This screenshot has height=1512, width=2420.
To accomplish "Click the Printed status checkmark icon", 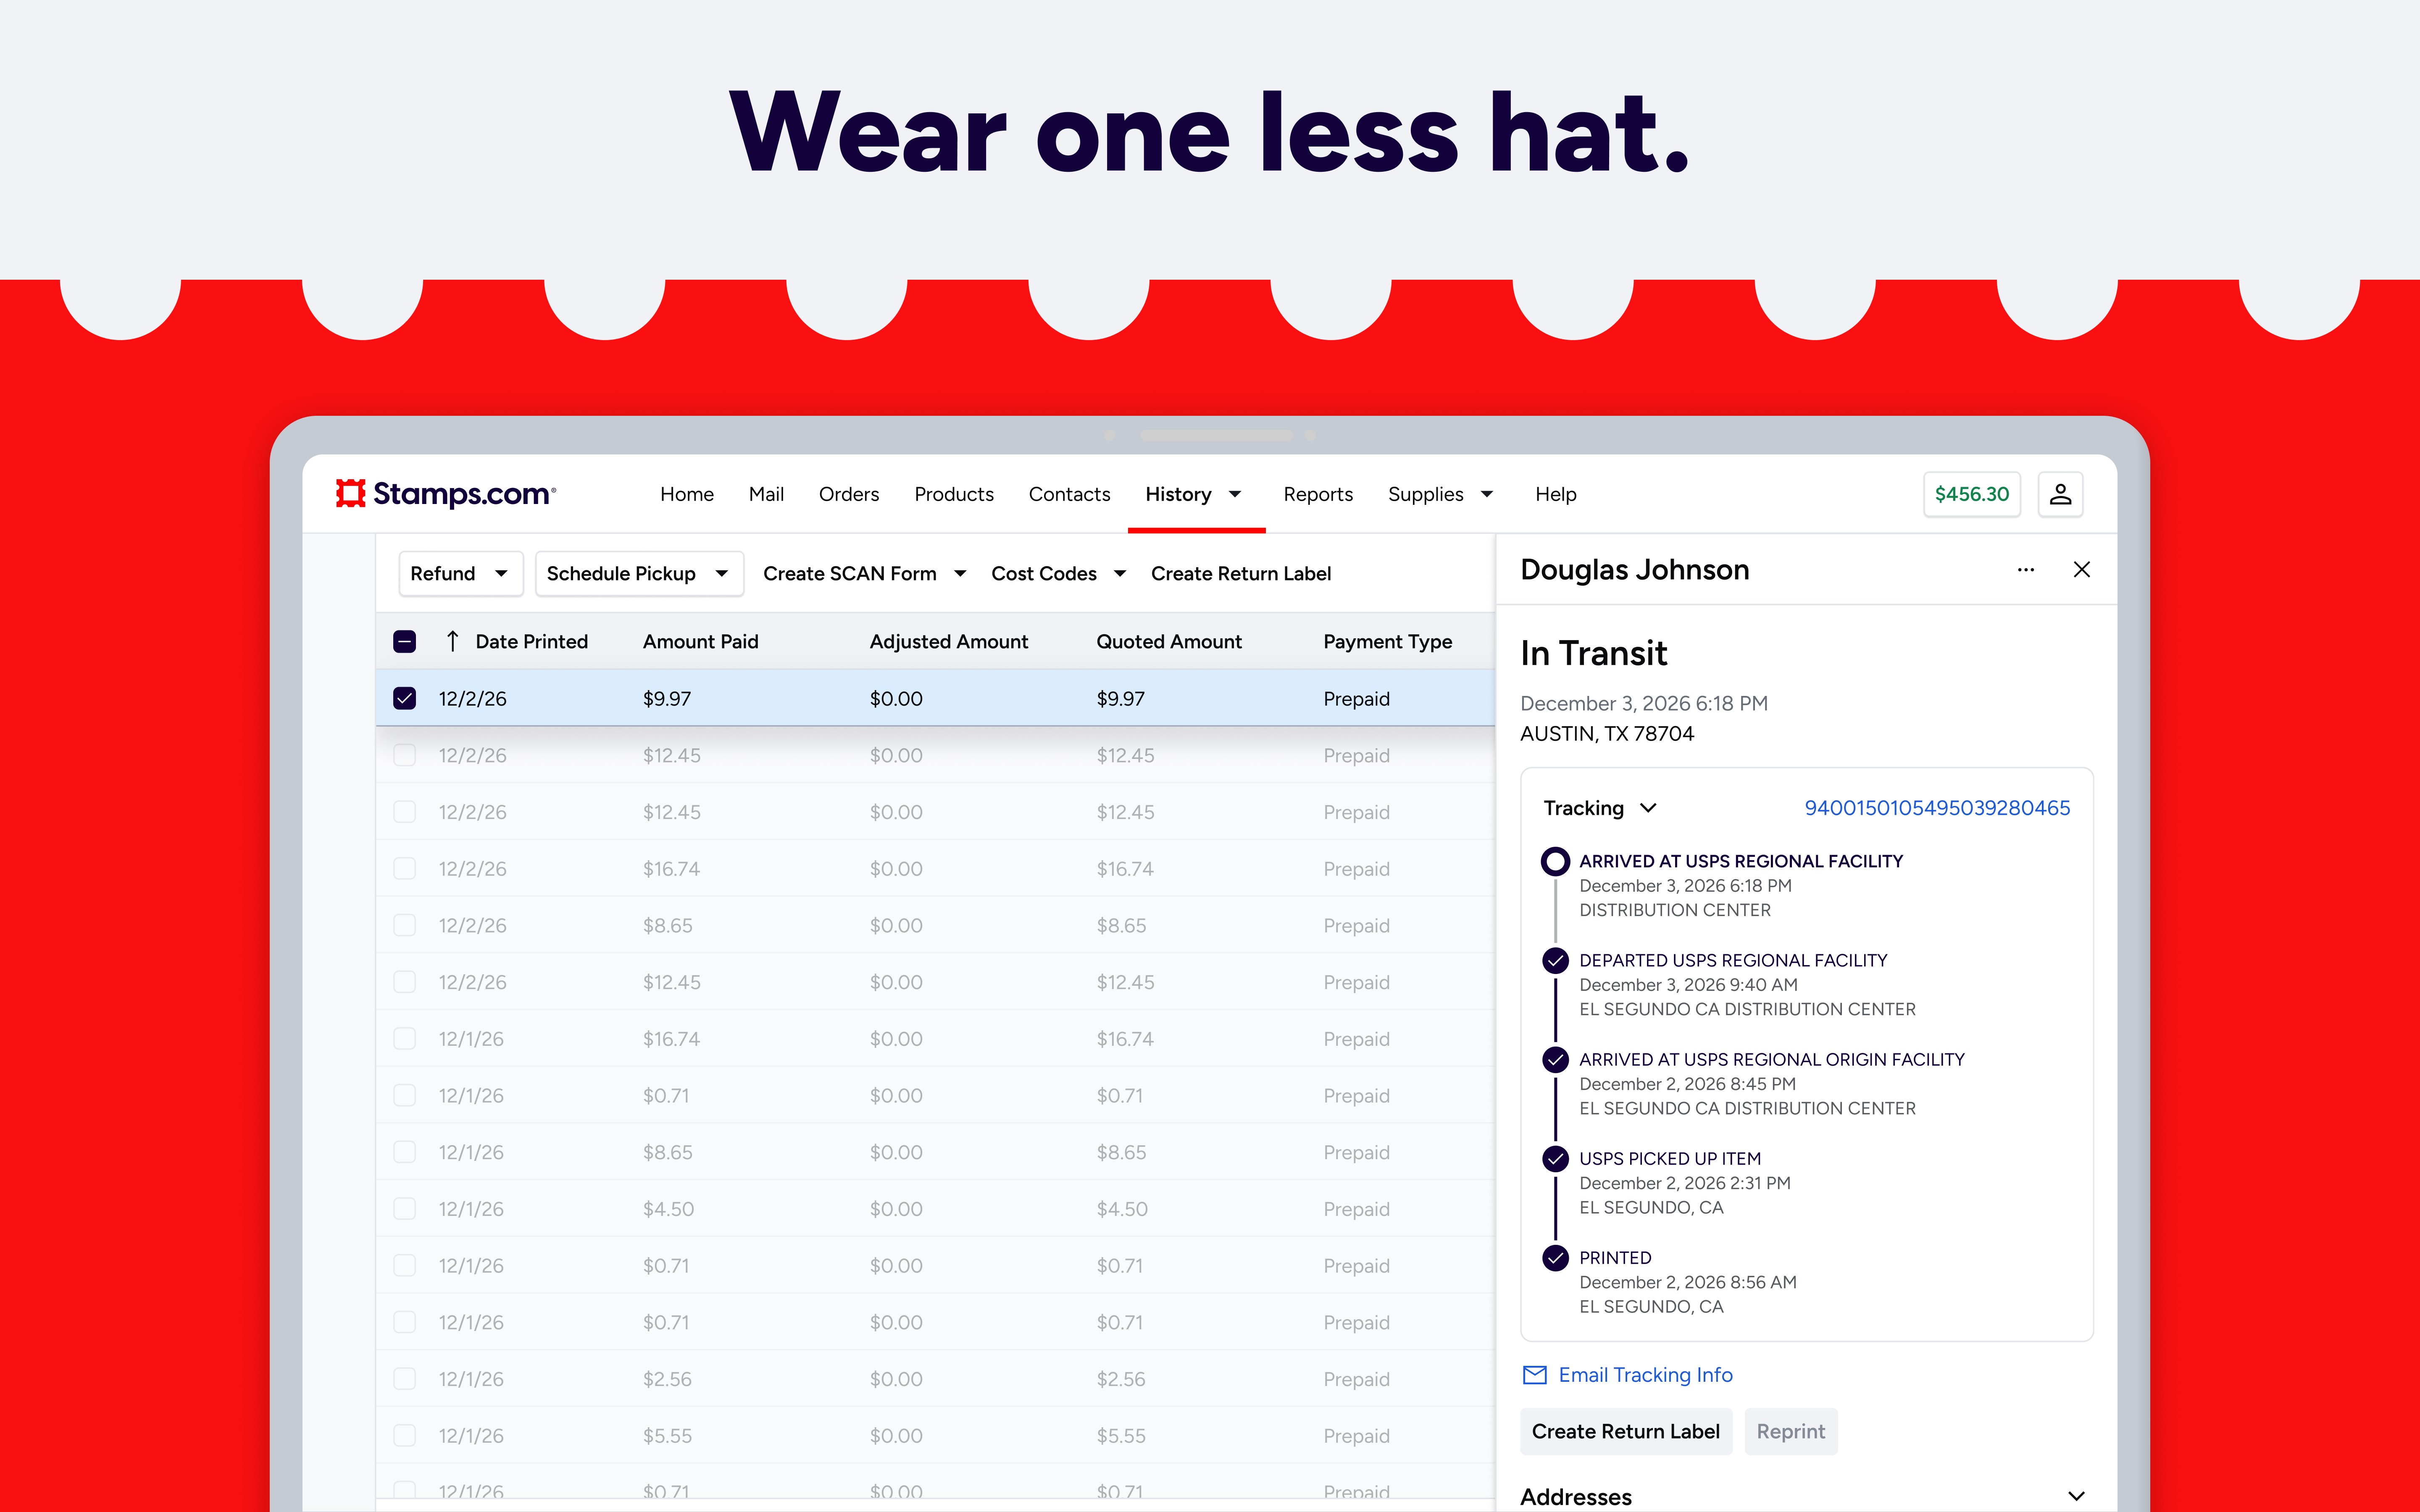I will 1555,1257.
